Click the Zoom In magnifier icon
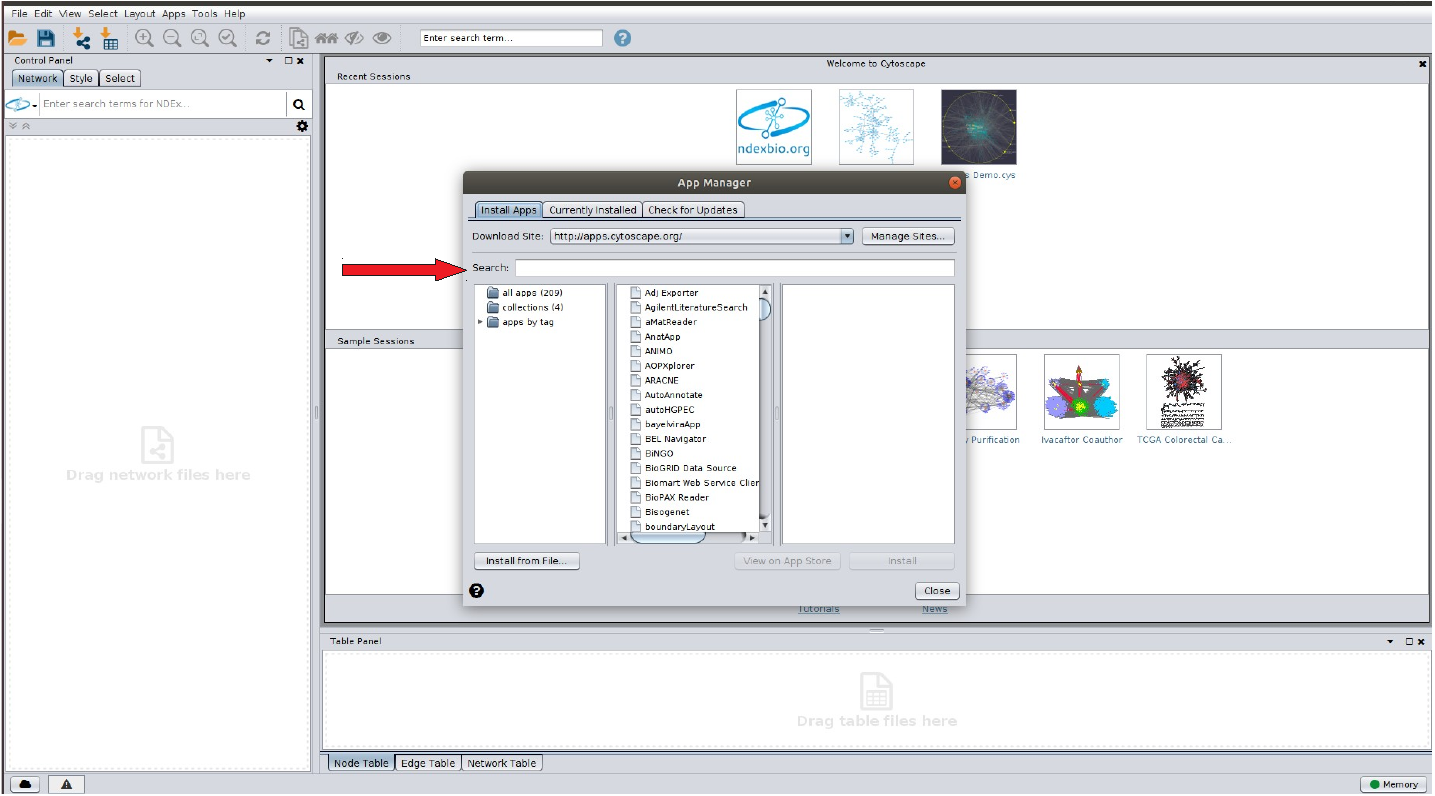Screen dimensions: 1435x796 pyautogui.click(x=145, y=38)
